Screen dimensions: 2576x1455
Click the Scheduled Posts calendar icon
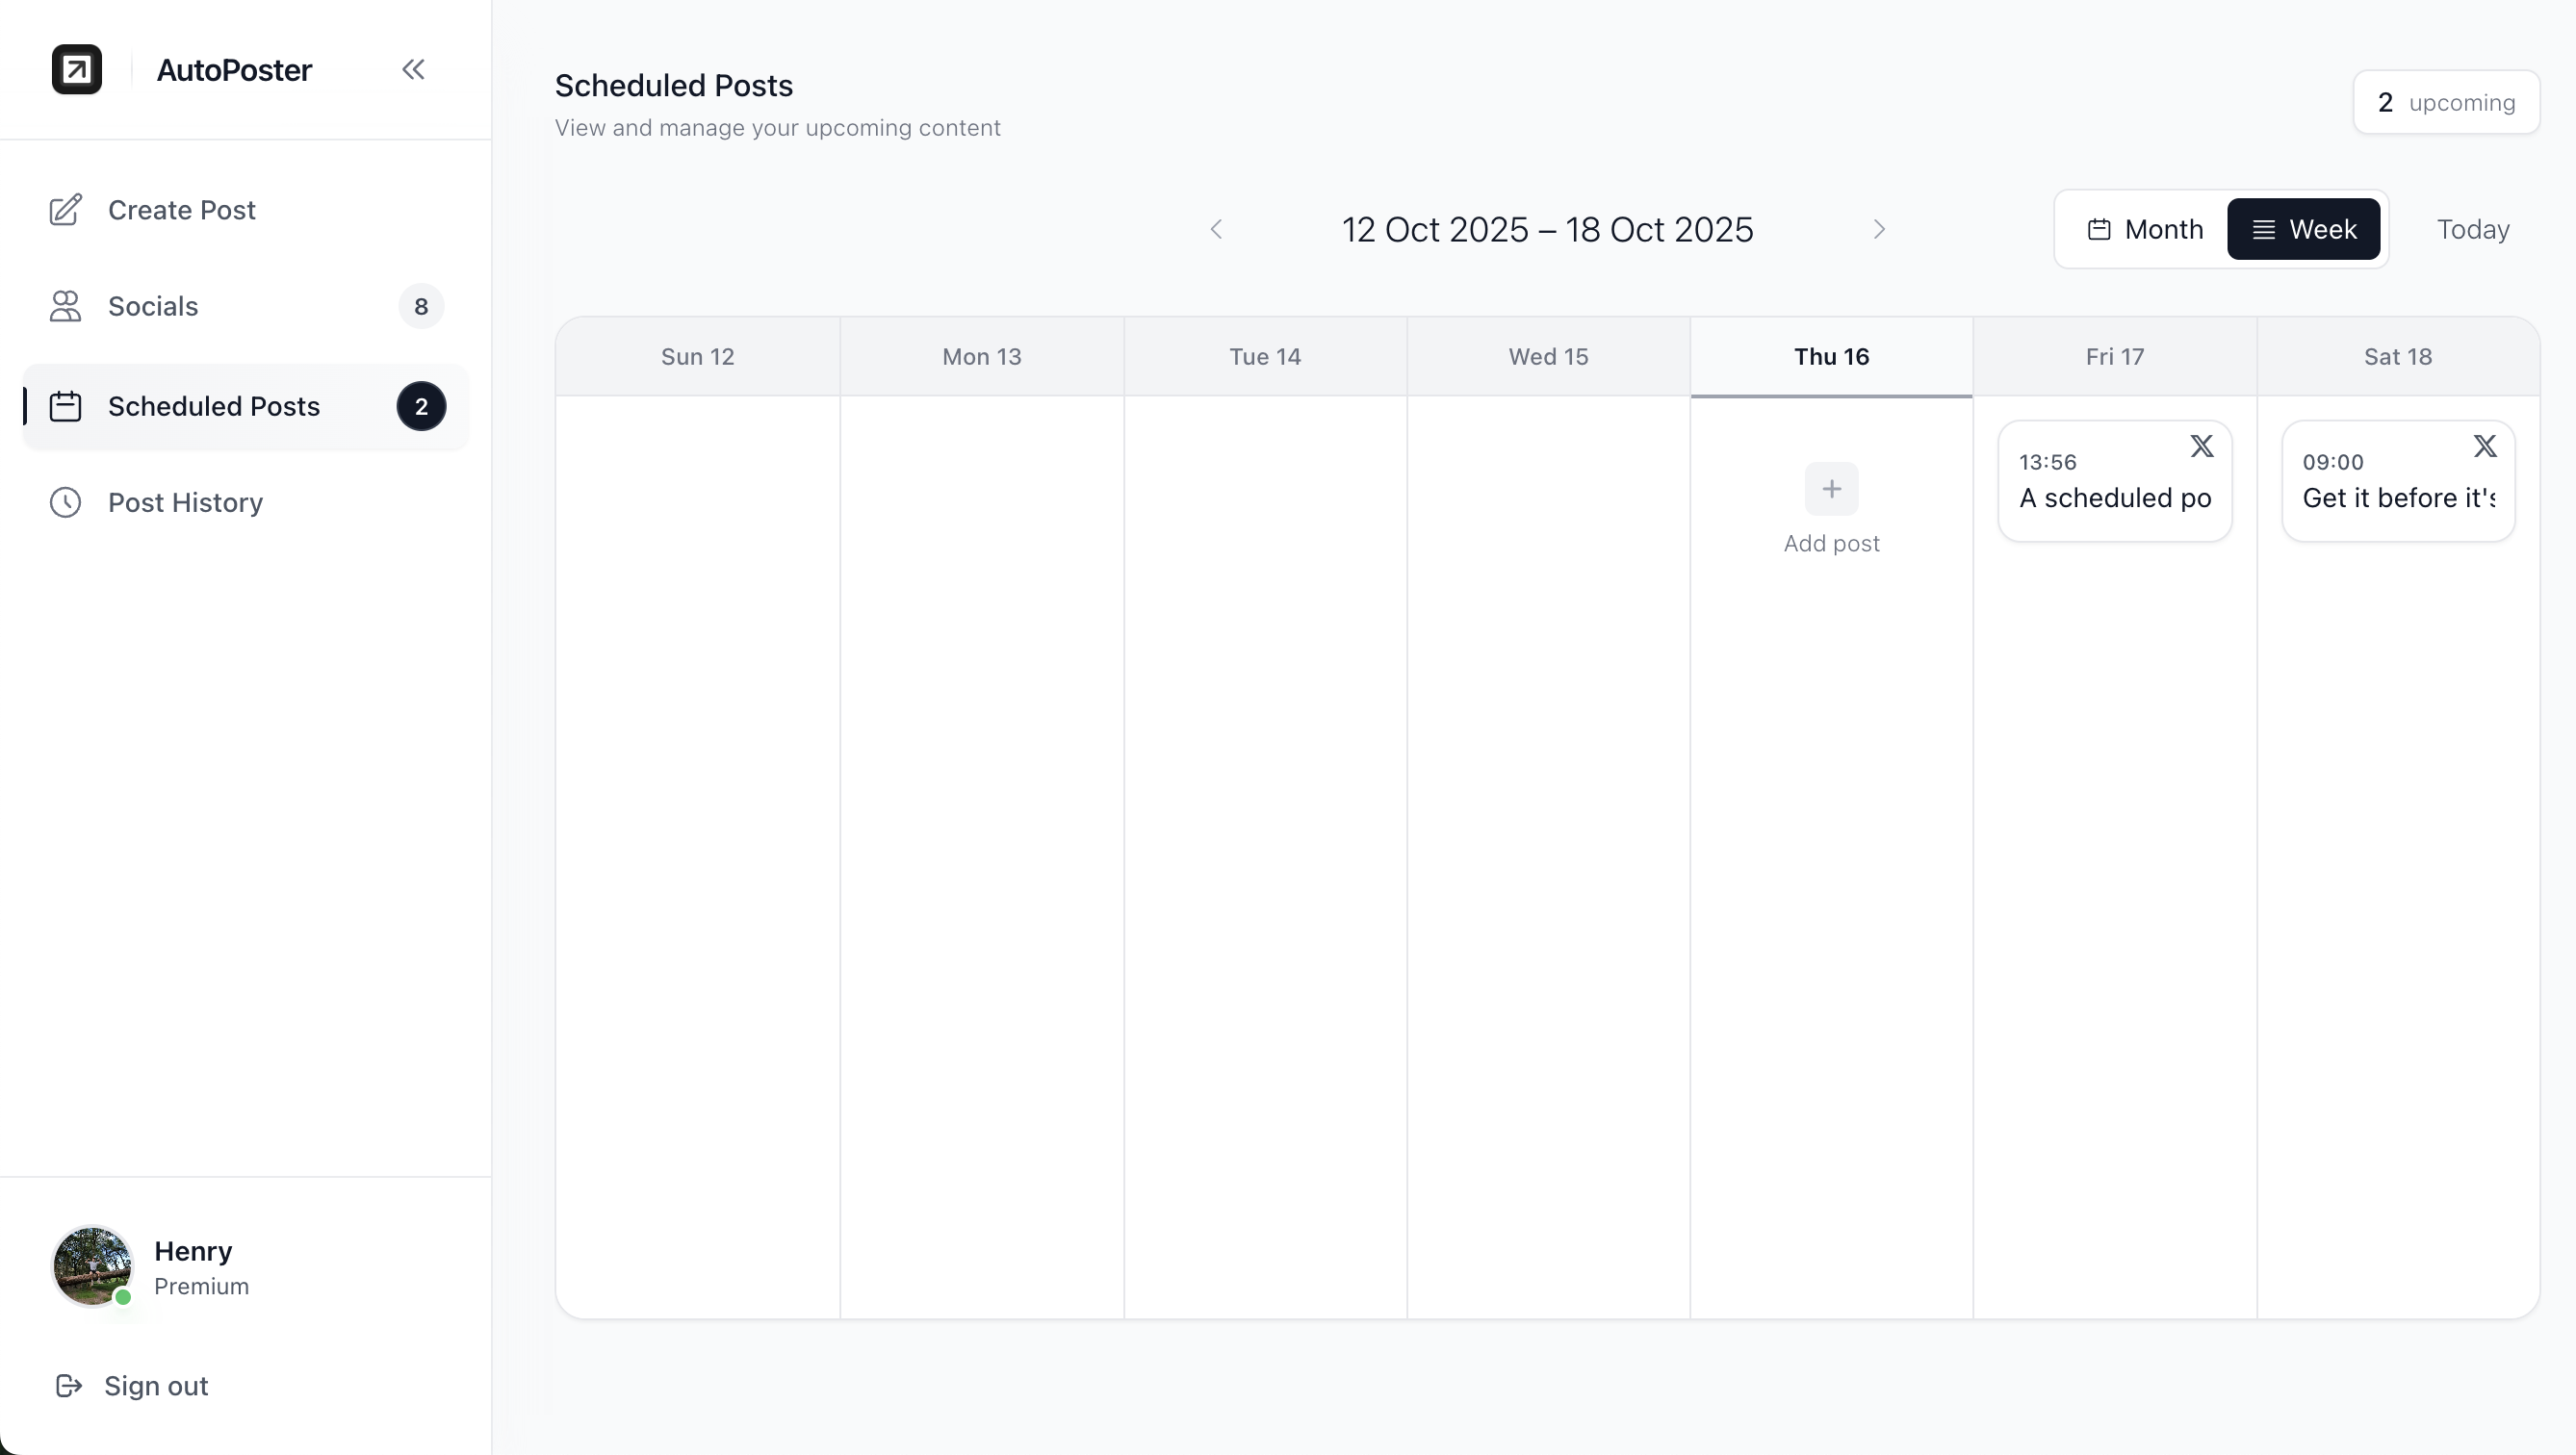click(66, 406)
